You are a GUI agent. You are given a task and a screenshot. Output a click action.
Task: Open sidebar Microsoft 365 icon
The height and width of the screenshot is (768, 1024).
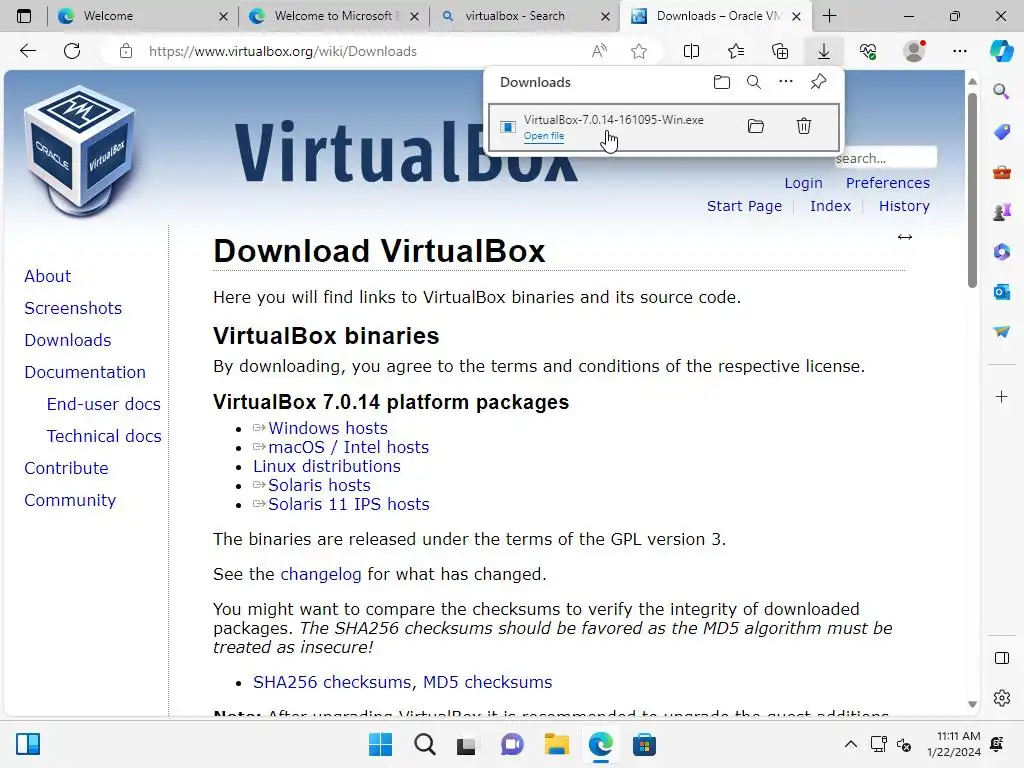point(1002,251)
